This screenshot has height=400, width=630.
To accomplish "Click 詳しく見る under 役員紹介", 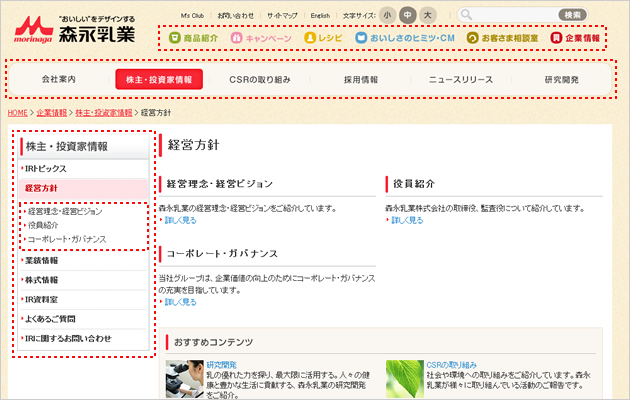I will click(x=407, y=220).
